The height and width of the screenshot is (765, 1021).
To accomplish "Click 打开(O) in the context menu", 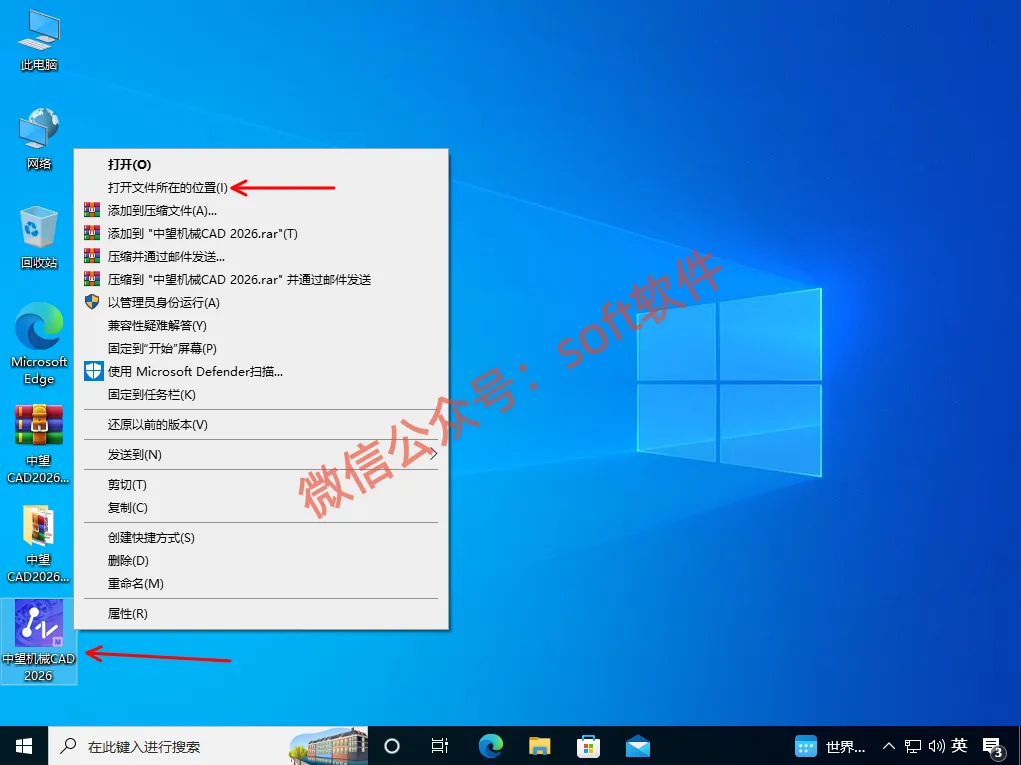I will click(x=260, y=165).
